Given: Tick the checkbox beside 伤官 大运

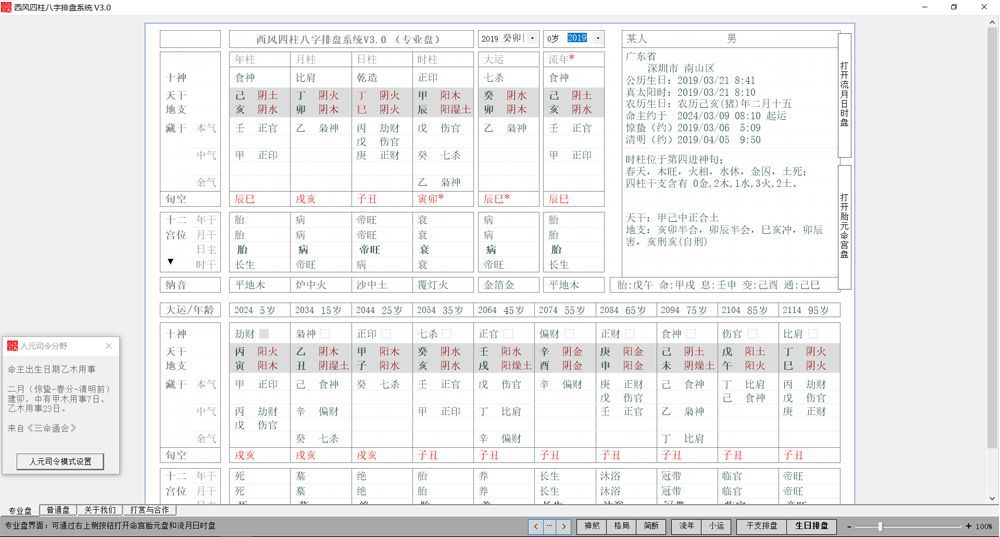Looking at the screenshot, I should point(752,334).
